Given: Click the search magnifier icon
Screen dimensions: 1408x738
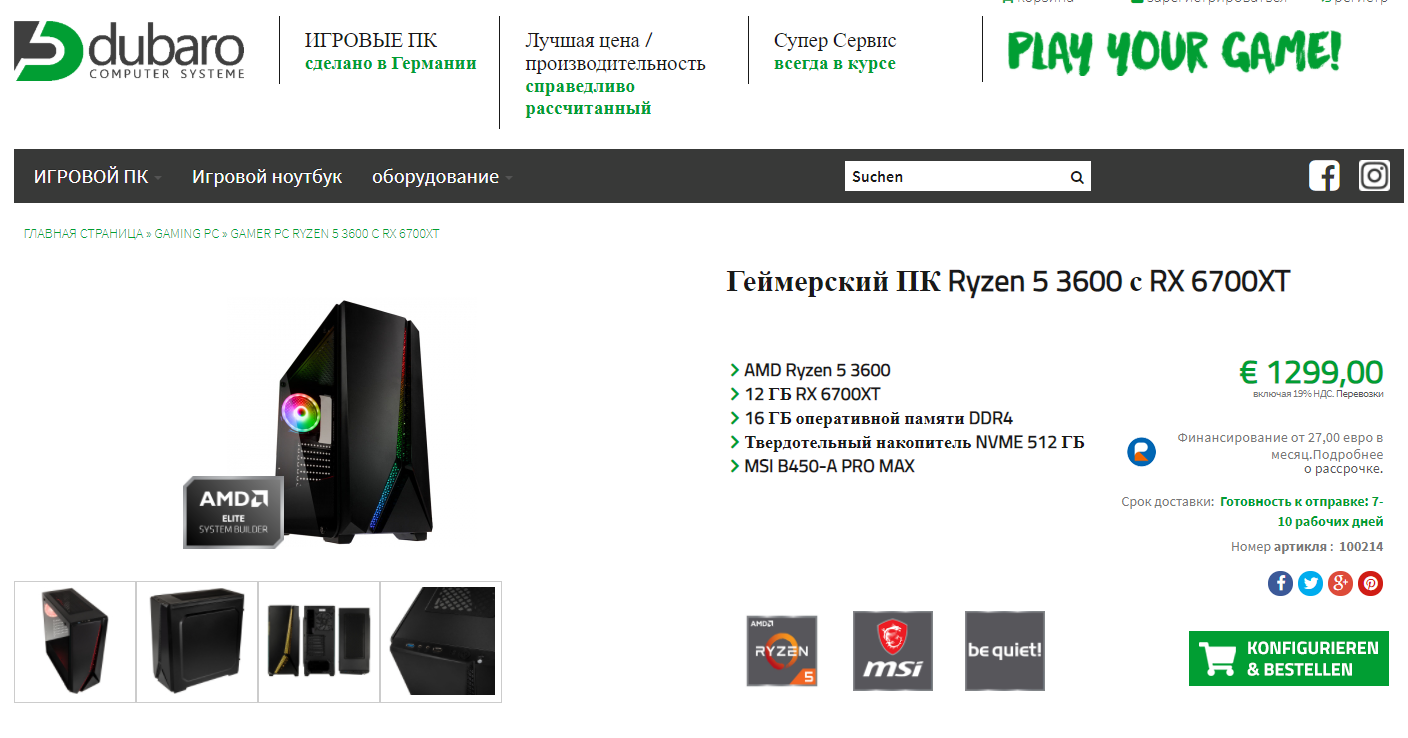Looking at the screenshot, I should tap(1077, 177).
